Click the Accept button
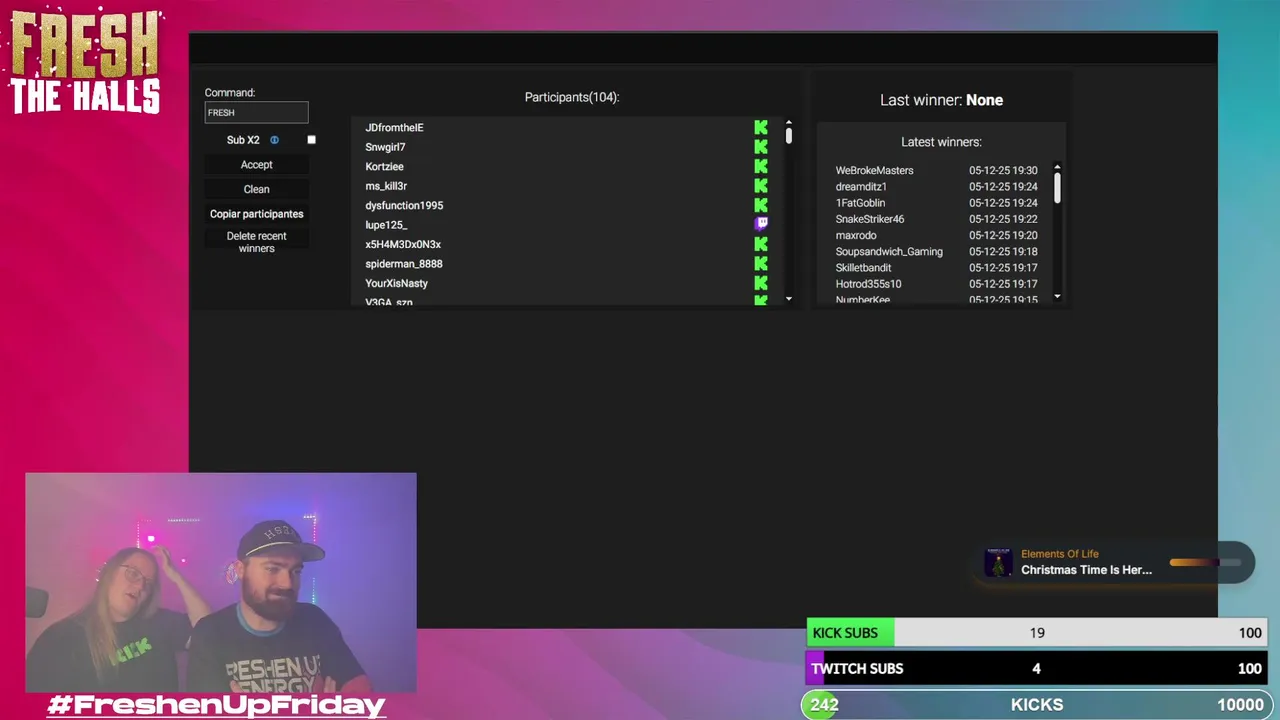The height and width of the screenshot is (720, 1280). tap(256, 165)
